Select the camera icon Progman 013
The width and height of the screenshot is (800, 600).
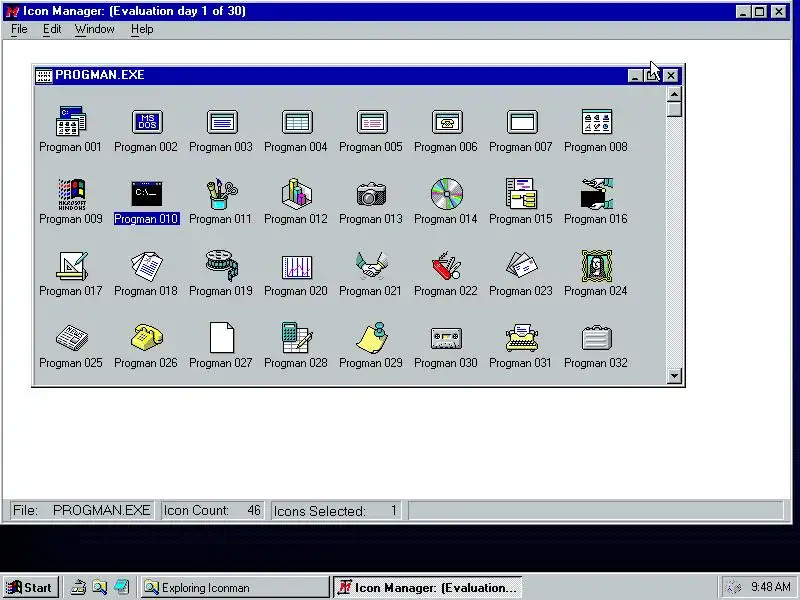click(371, 194)
